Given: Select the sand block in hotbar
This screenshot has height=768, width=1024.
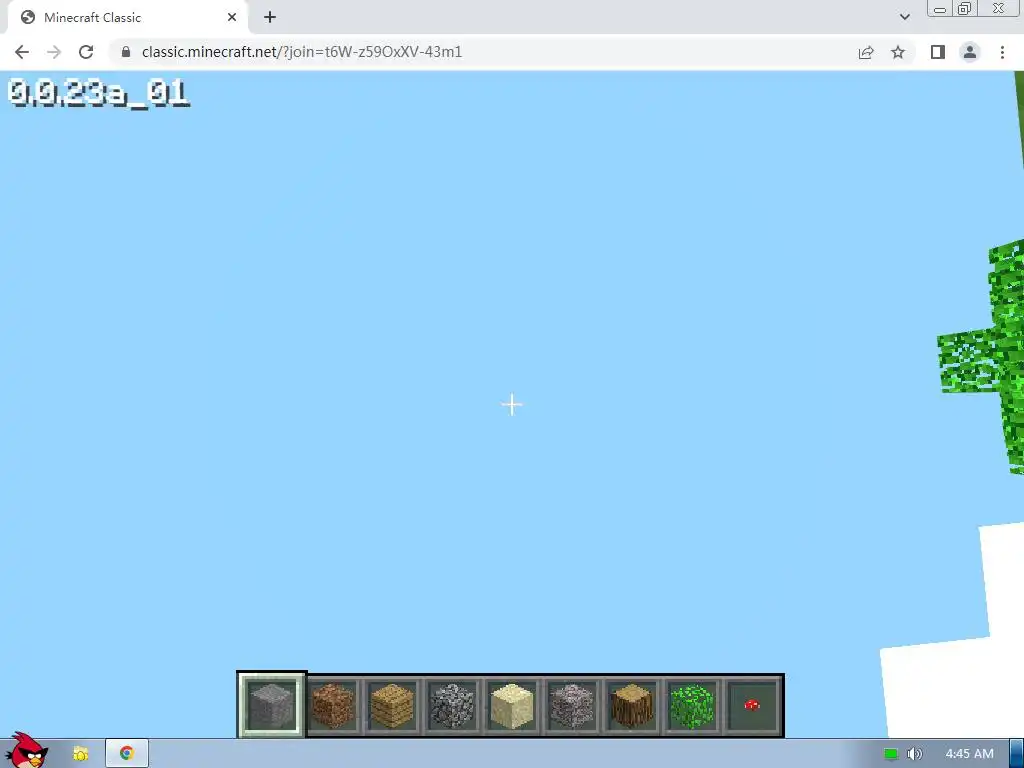Looking at the screenshot, I should tap(512, 705).
